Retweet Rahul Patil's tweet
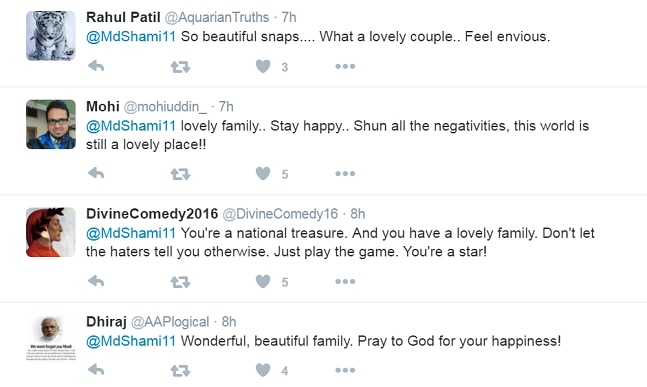647x387 pixels. pos(180,67)
